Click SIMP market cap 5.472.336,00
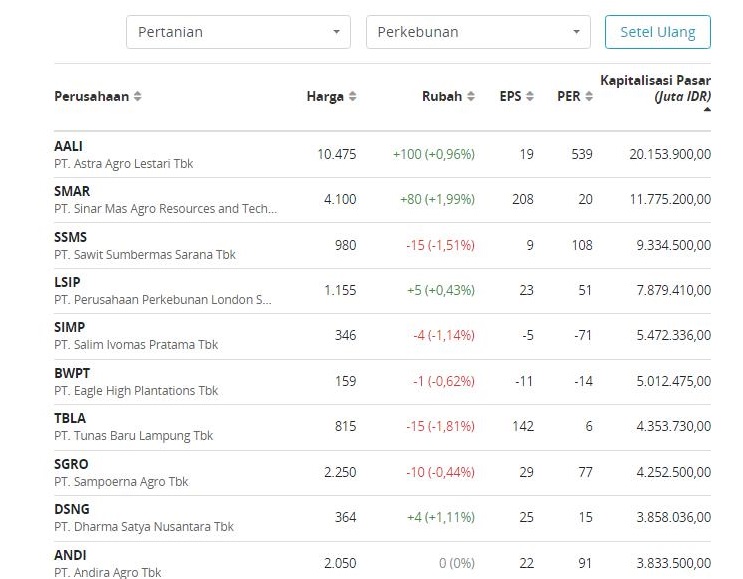The height and width of the screenshot is (579, 743). (674, 335)
